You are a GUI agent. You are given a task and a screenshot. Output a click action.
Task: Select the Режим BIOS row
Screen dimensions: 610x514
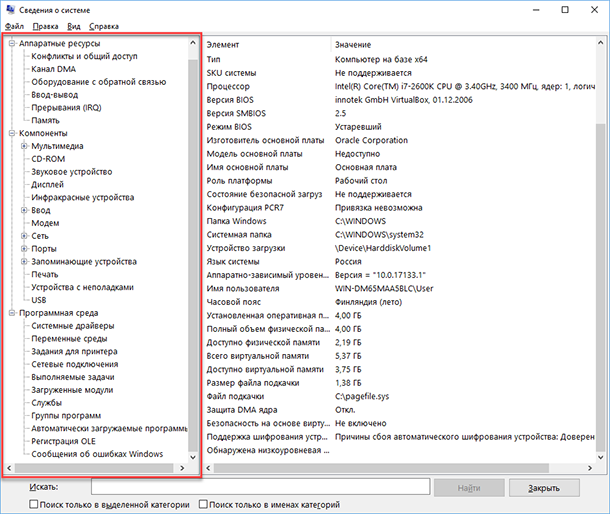(x=400, y=127)
